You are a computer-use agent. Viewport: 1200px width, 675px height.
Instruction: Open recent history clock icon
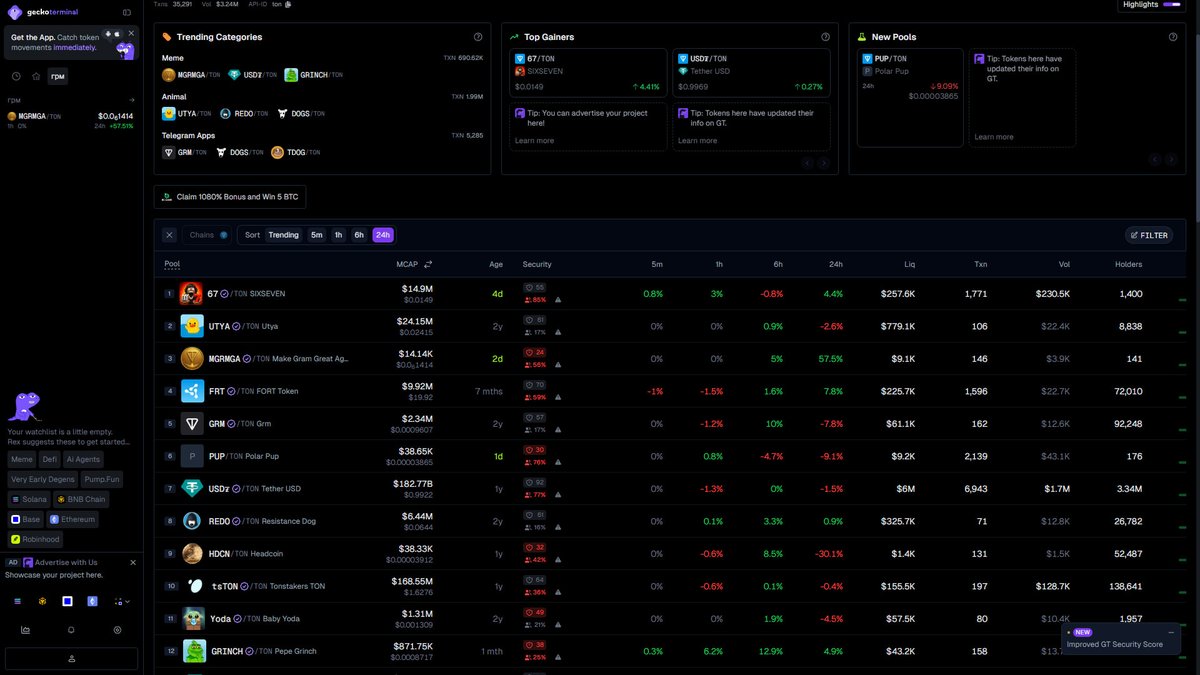coord(16,76)
